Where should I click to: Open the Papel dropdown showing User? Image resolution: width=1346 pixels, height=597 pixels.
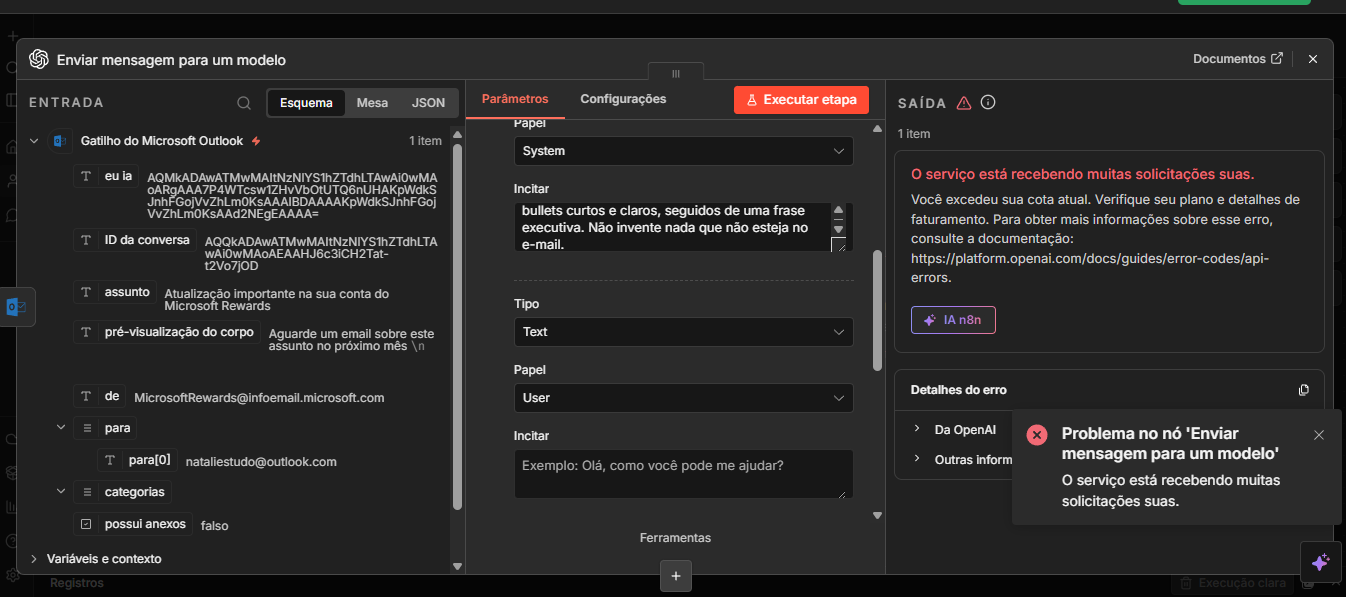click(684, 397)
